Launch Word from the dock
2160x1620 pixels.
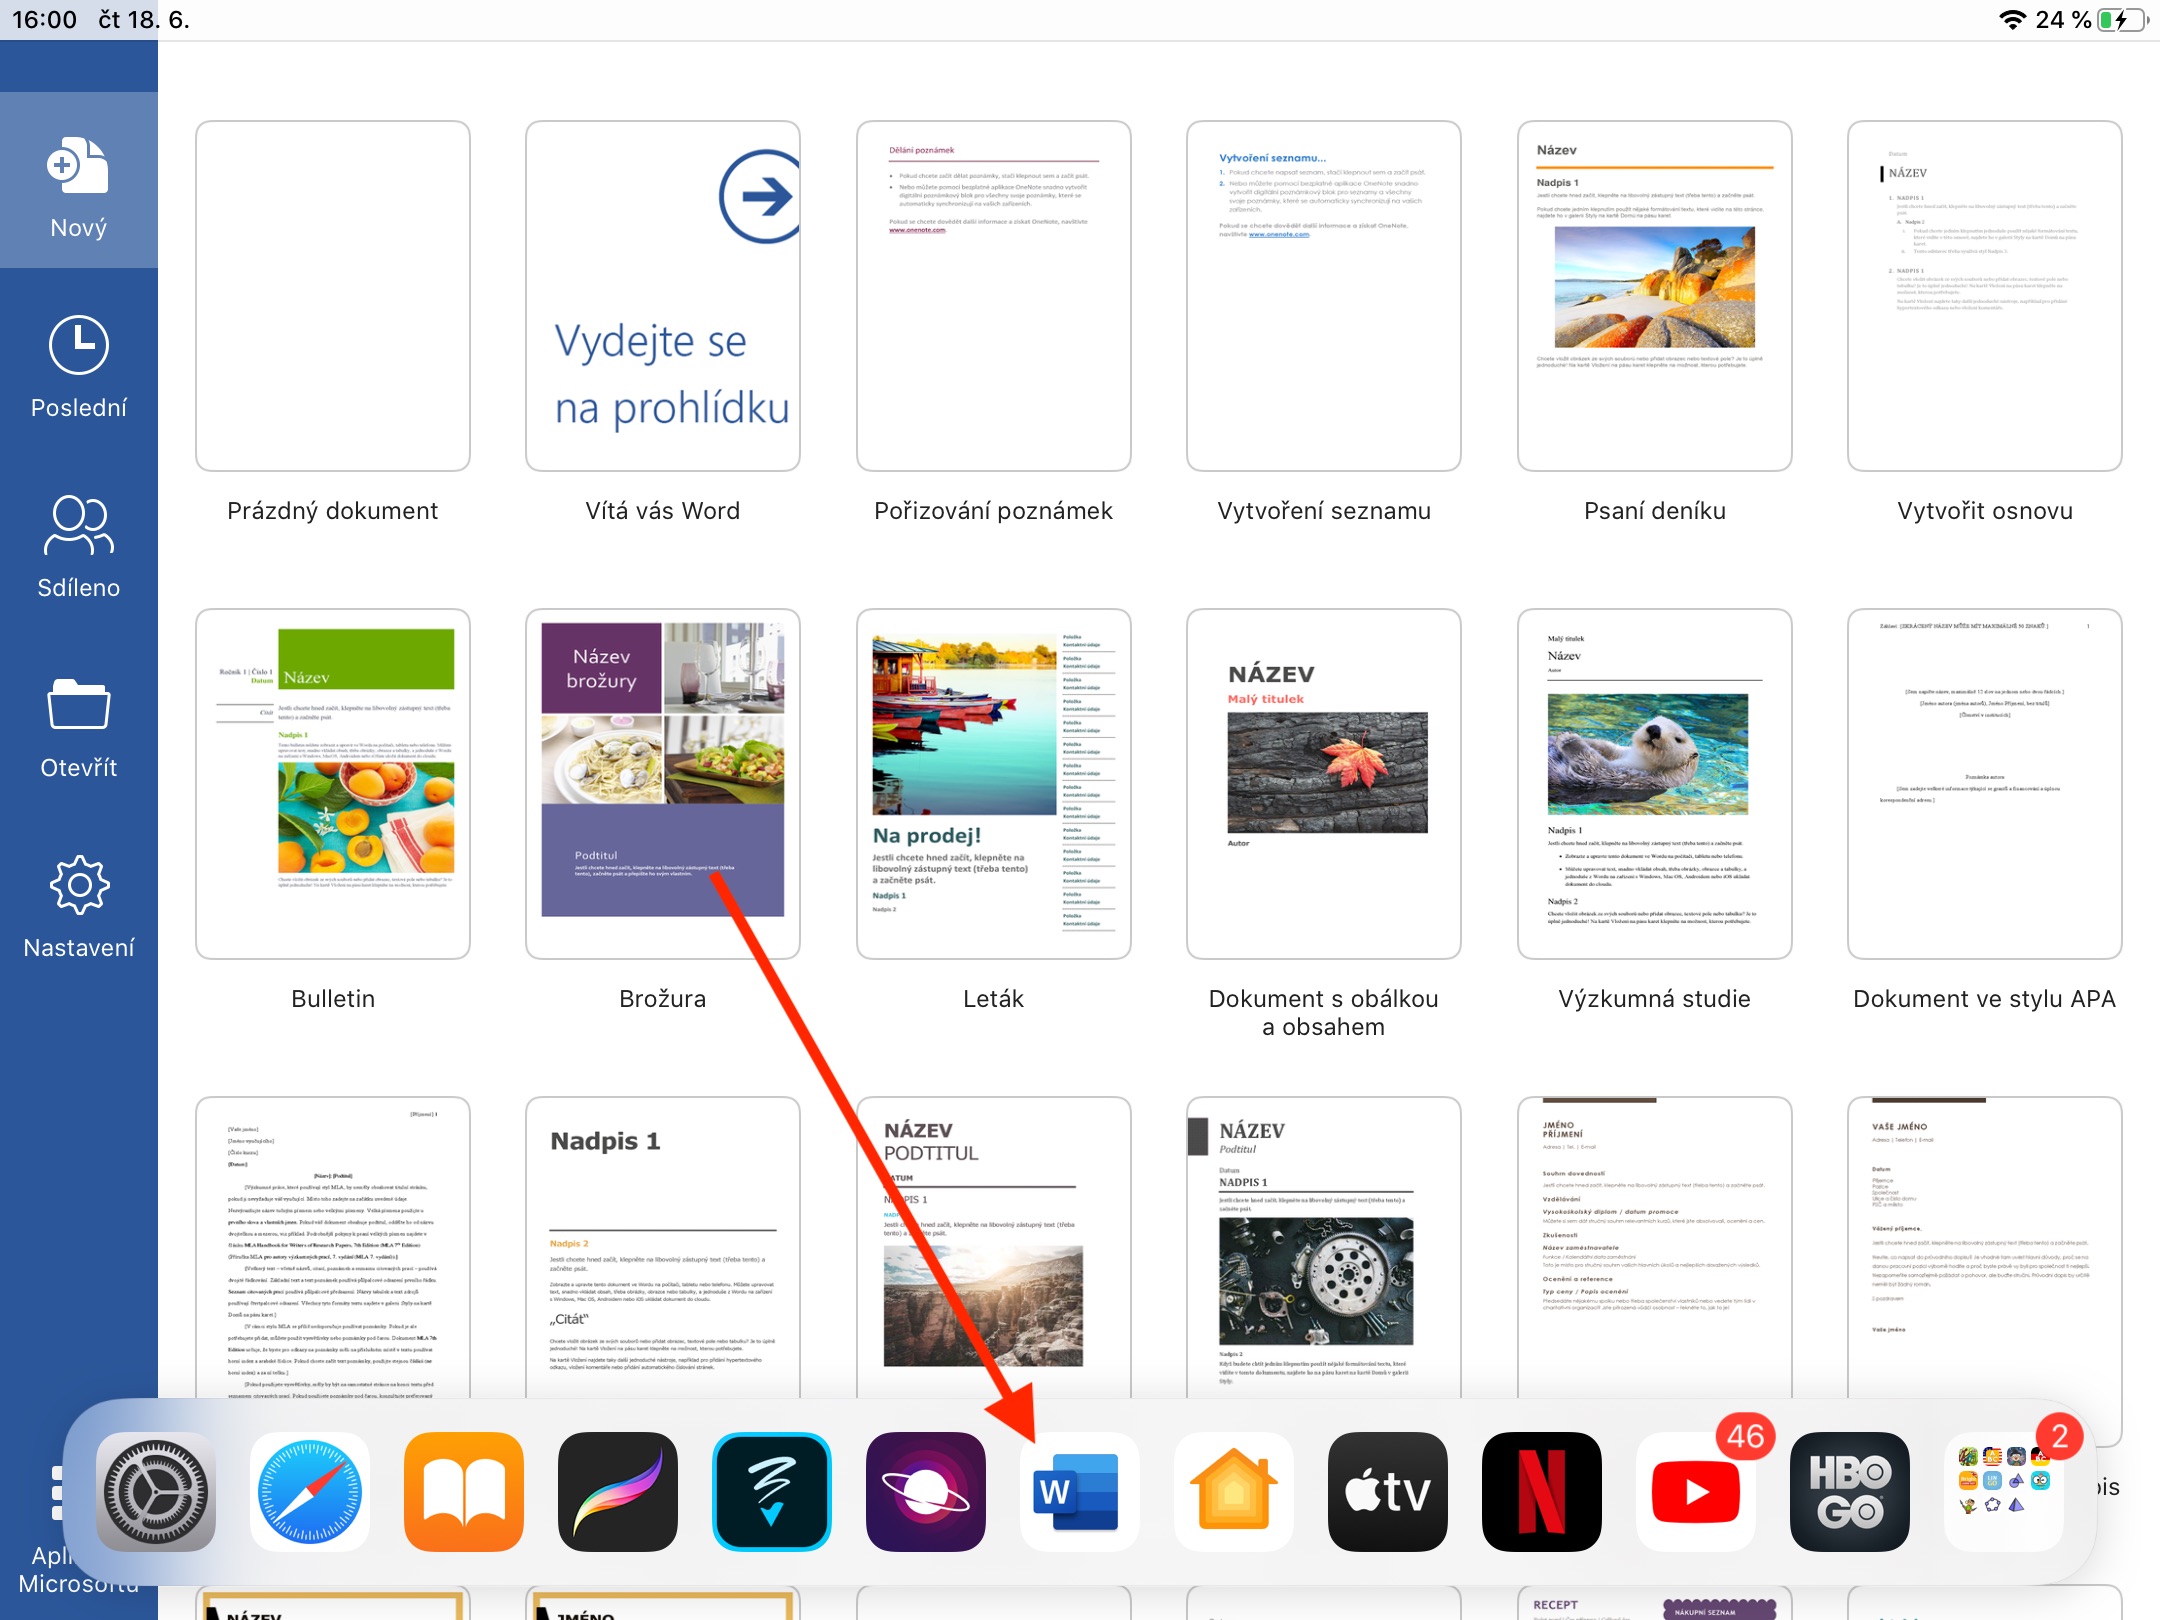(x=1079, y=1491)
